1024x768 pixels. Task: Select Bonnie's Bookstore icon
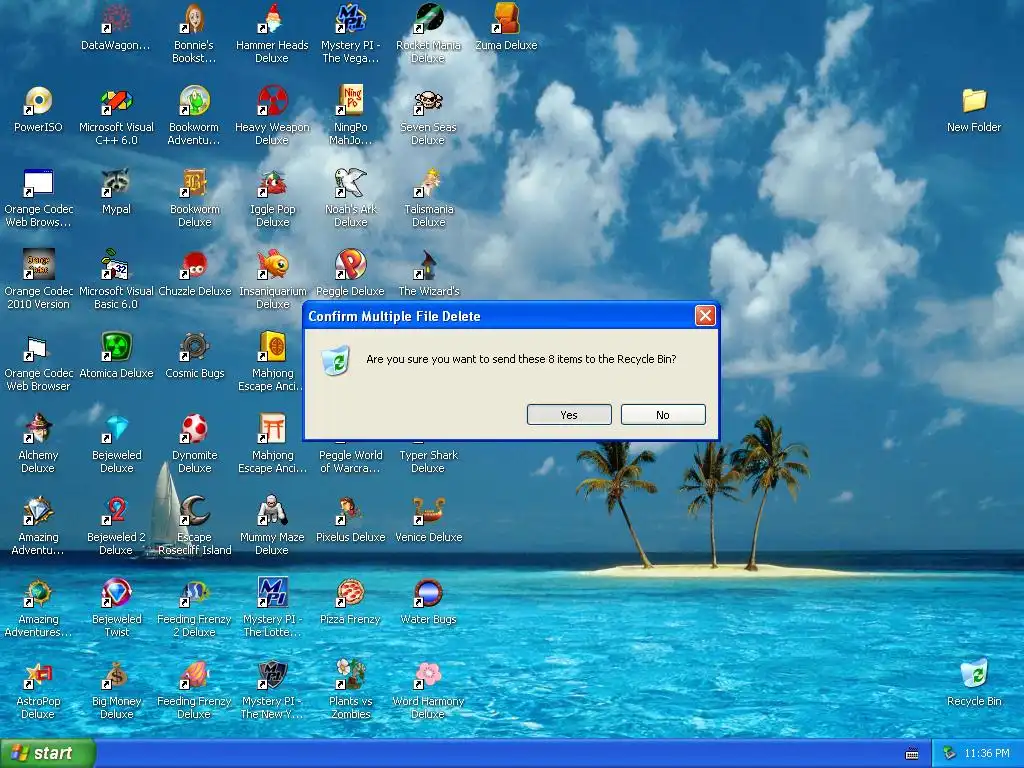coord(195,34)
